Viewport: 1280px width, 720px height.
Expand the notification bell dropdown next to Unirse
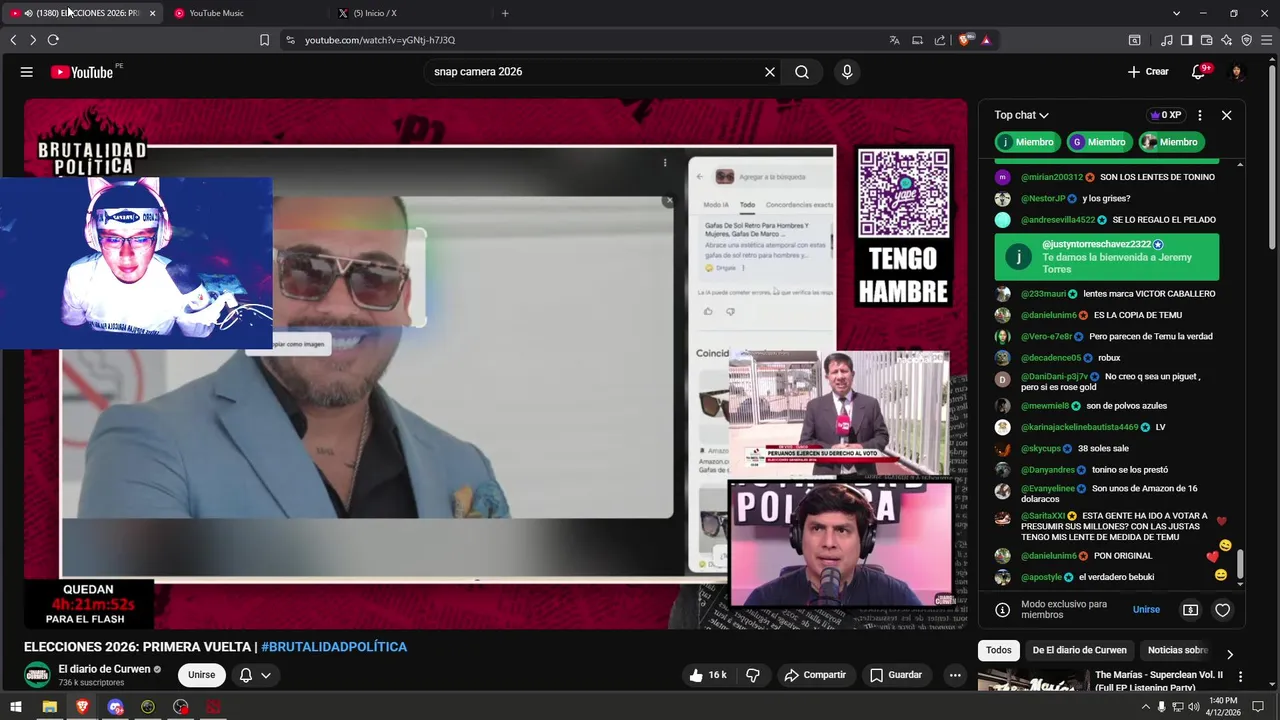click(x=266, y=675)
